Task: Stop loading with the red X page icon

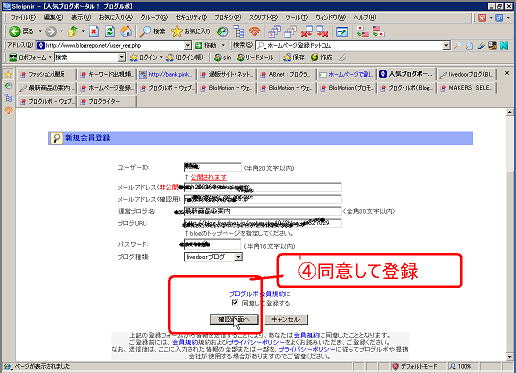Action: tap(94, 32)
